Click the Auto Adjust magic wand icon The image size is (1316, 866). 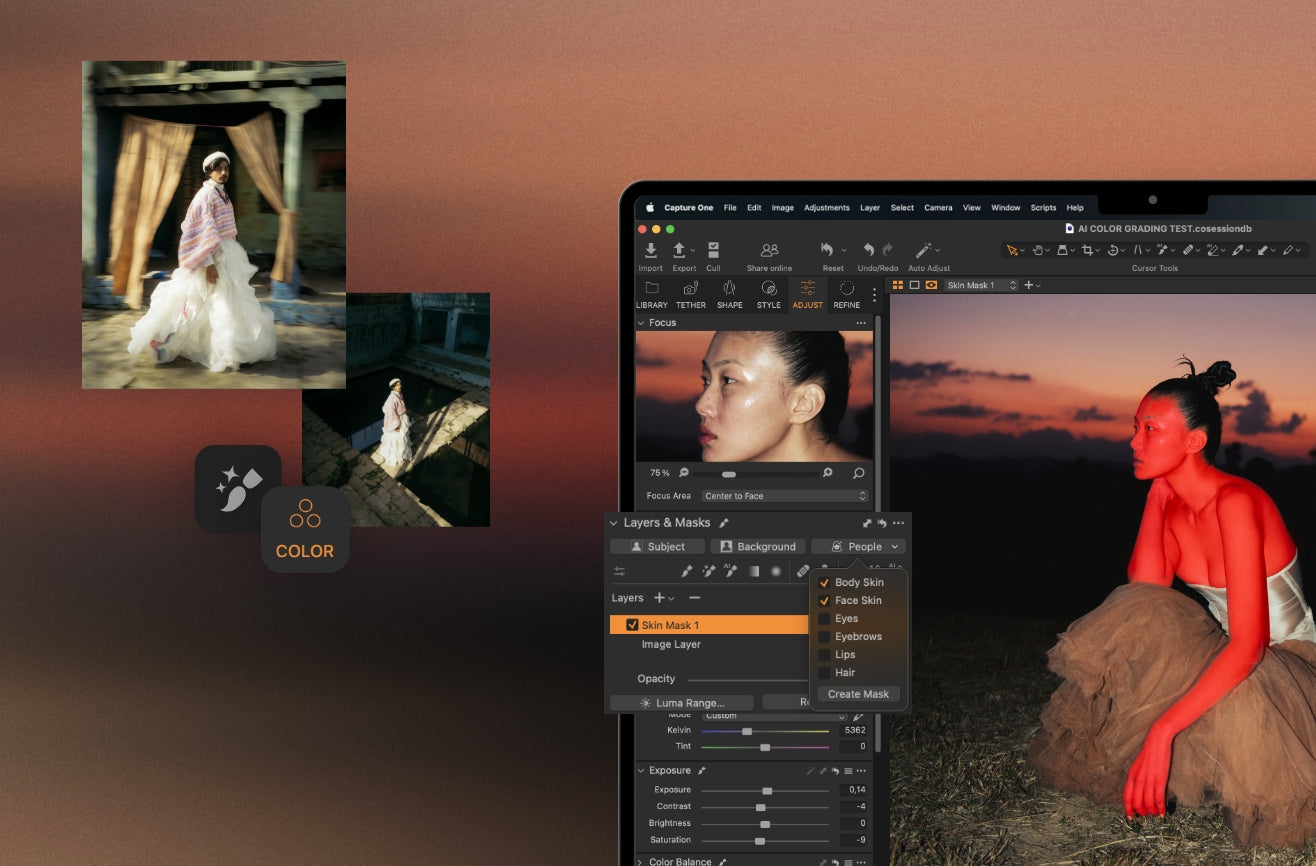[924, 251]
